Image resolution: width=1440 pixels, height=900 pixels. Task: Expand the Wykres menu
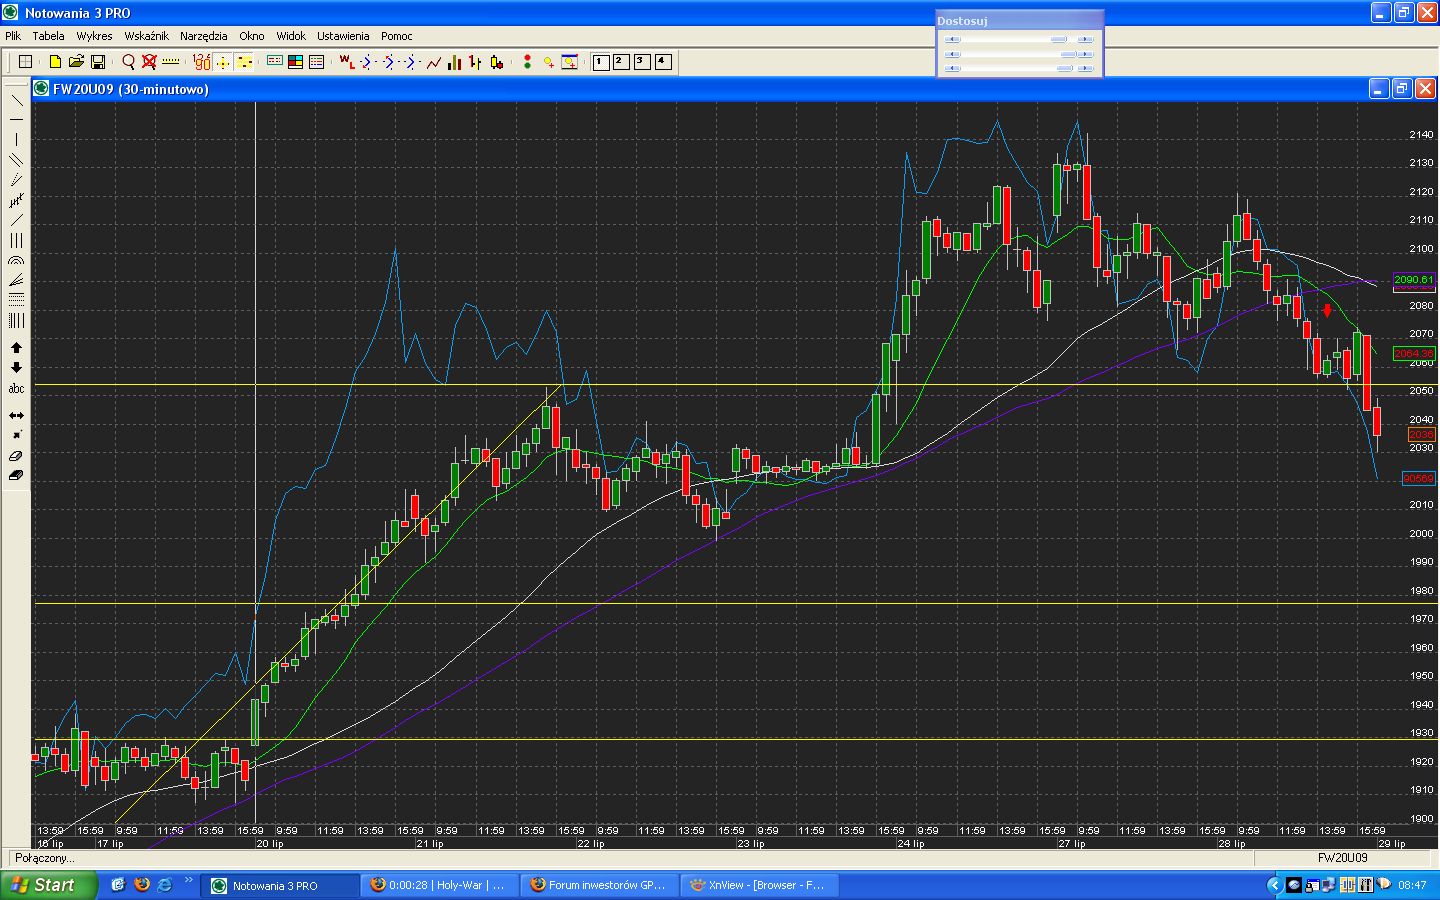coord(94,36)
